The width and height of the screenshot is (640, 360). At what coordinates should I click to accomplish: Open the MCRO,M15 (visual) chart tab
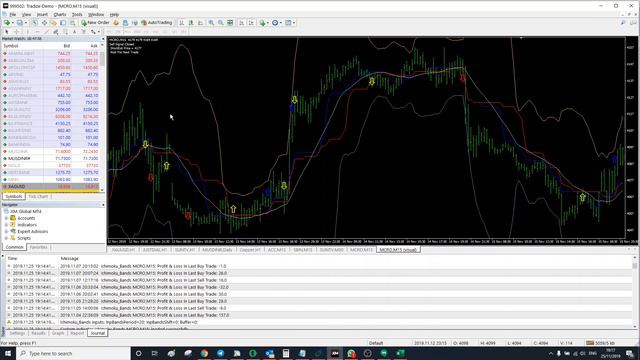pos(398,249)
